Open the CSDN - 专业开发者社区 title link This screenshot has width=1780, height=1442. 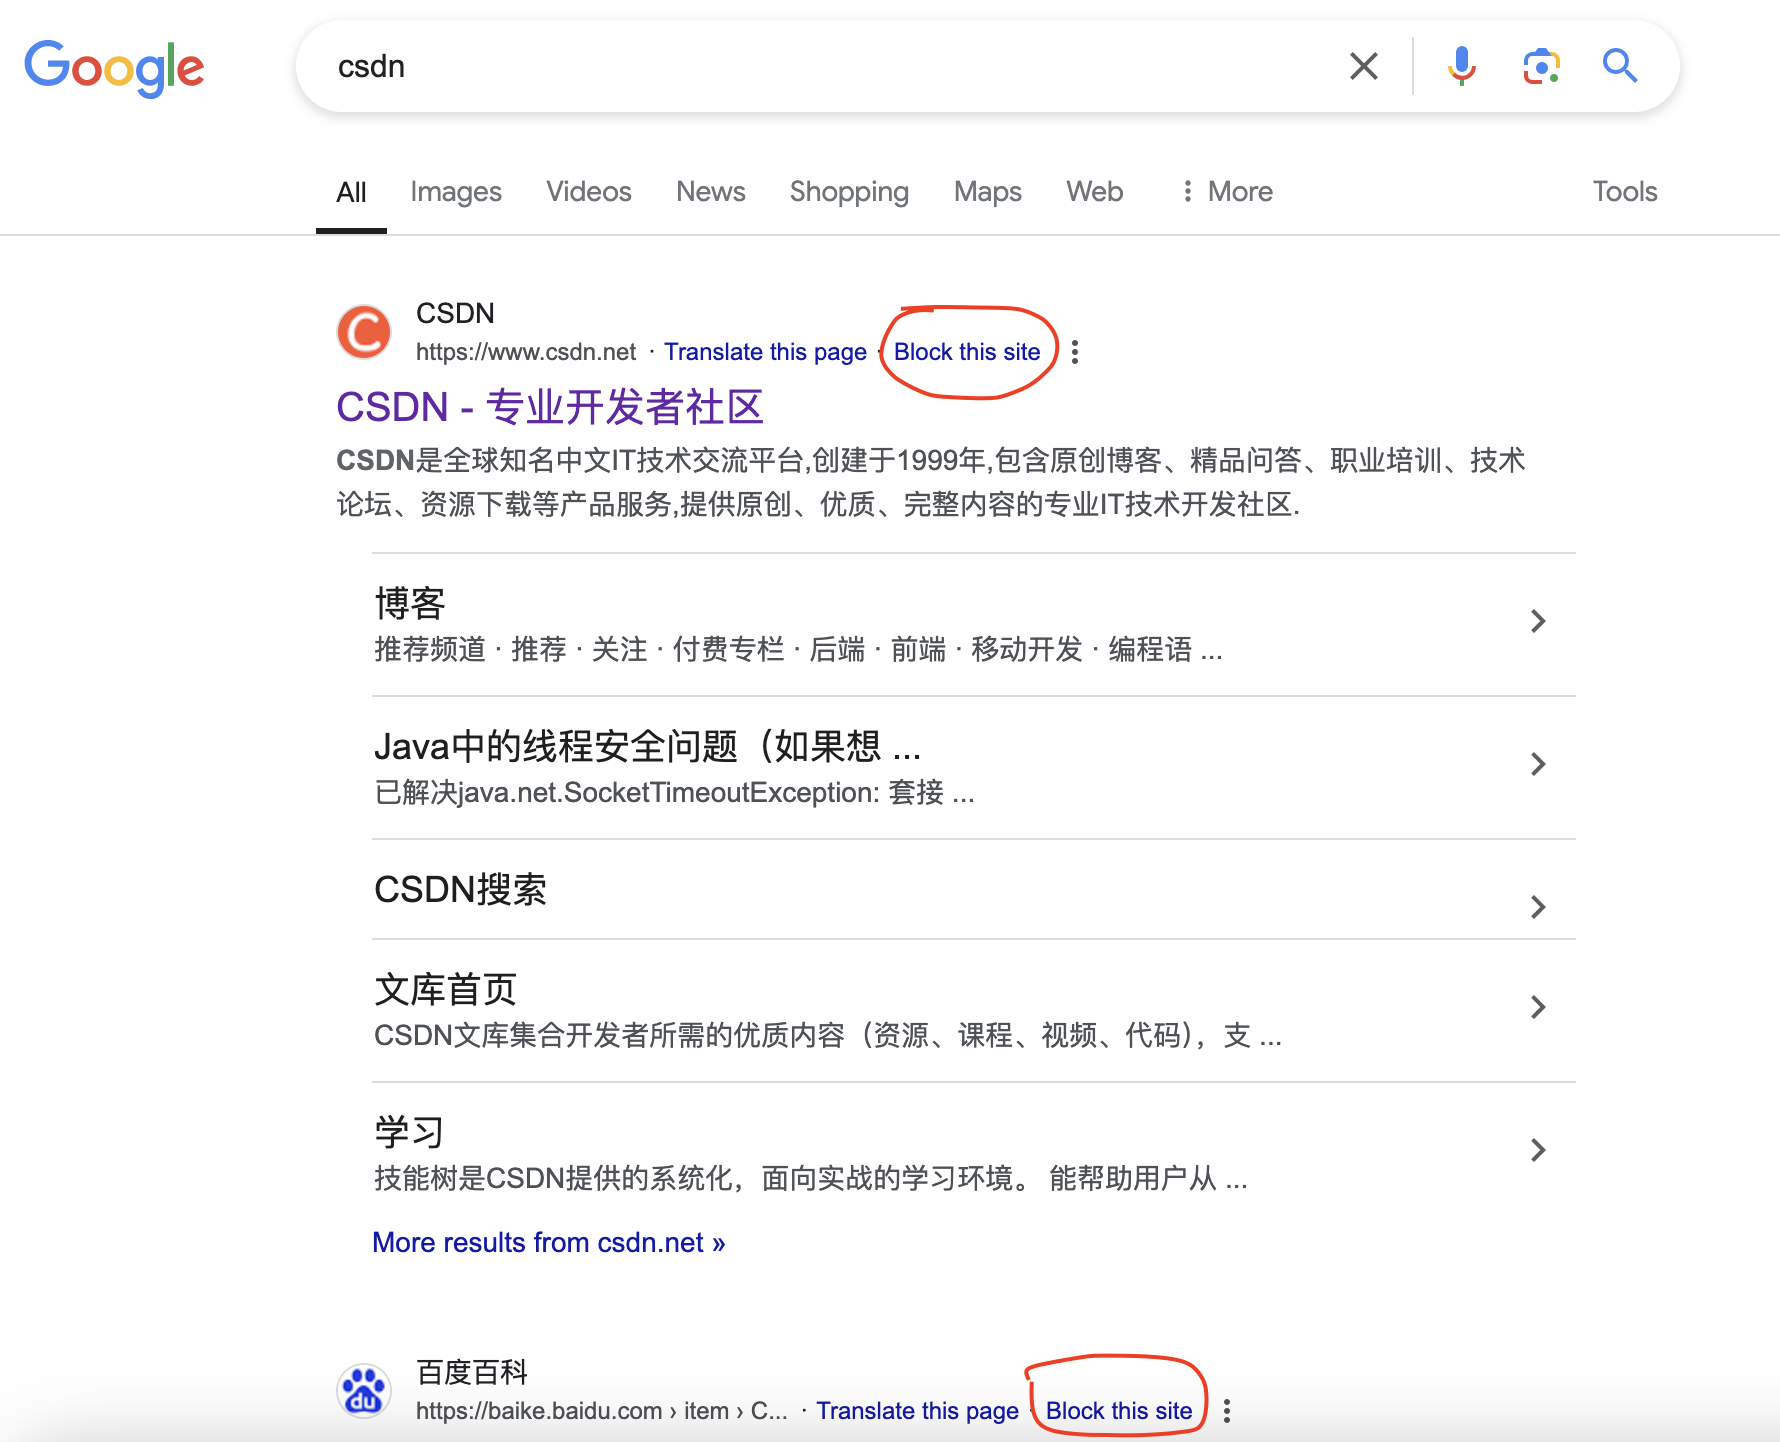point(550,407)
